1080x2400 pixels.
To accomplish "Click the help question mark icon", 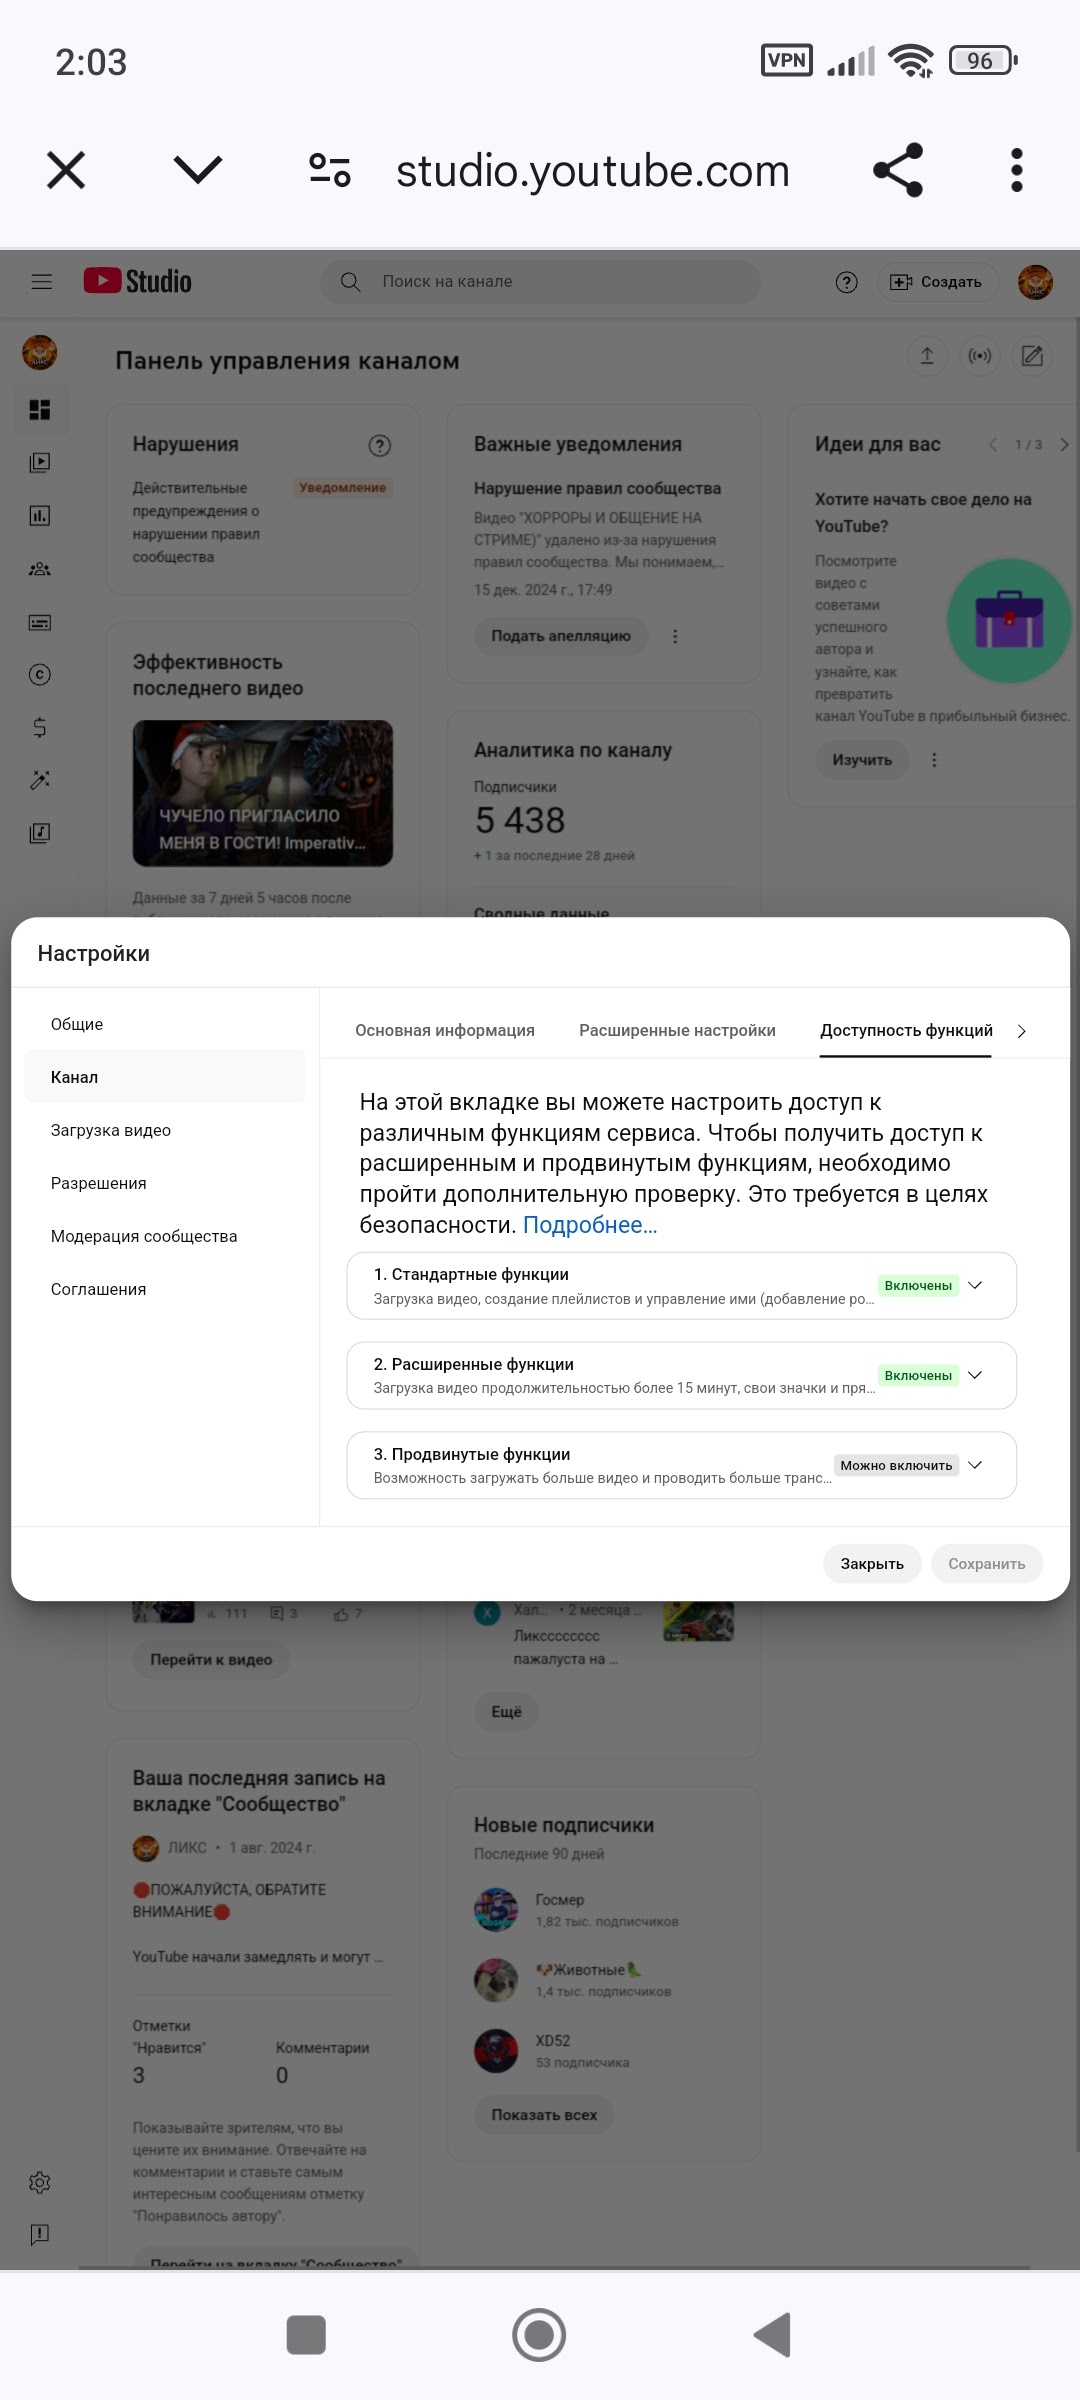I will [x=846, y=282].
